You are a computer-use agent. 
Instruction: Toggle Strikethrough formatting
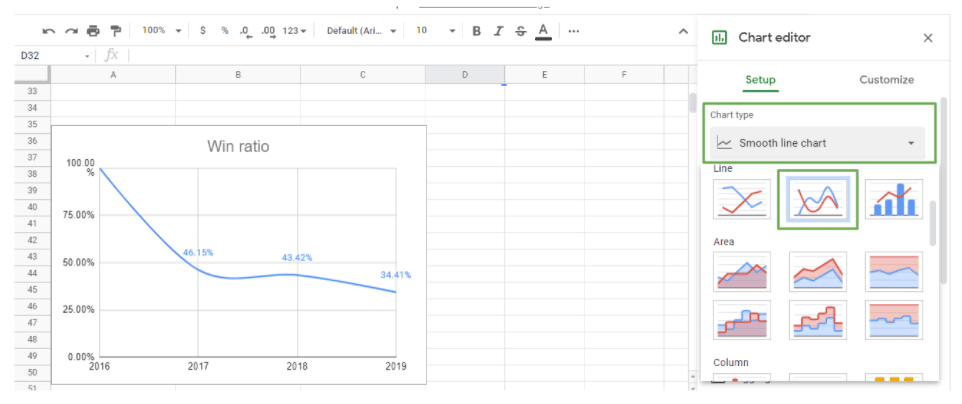tap(520, 31)
